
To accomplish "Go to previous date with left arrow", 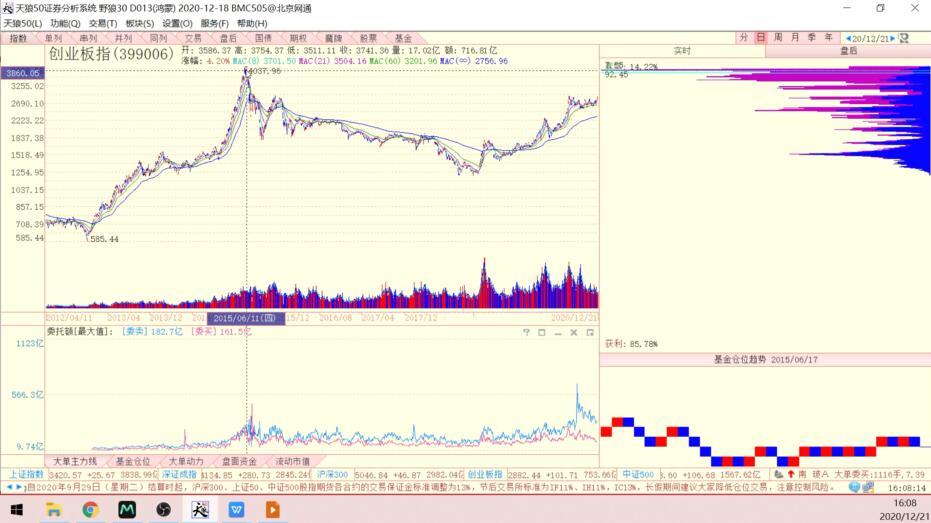I will (x=848, y=39).
